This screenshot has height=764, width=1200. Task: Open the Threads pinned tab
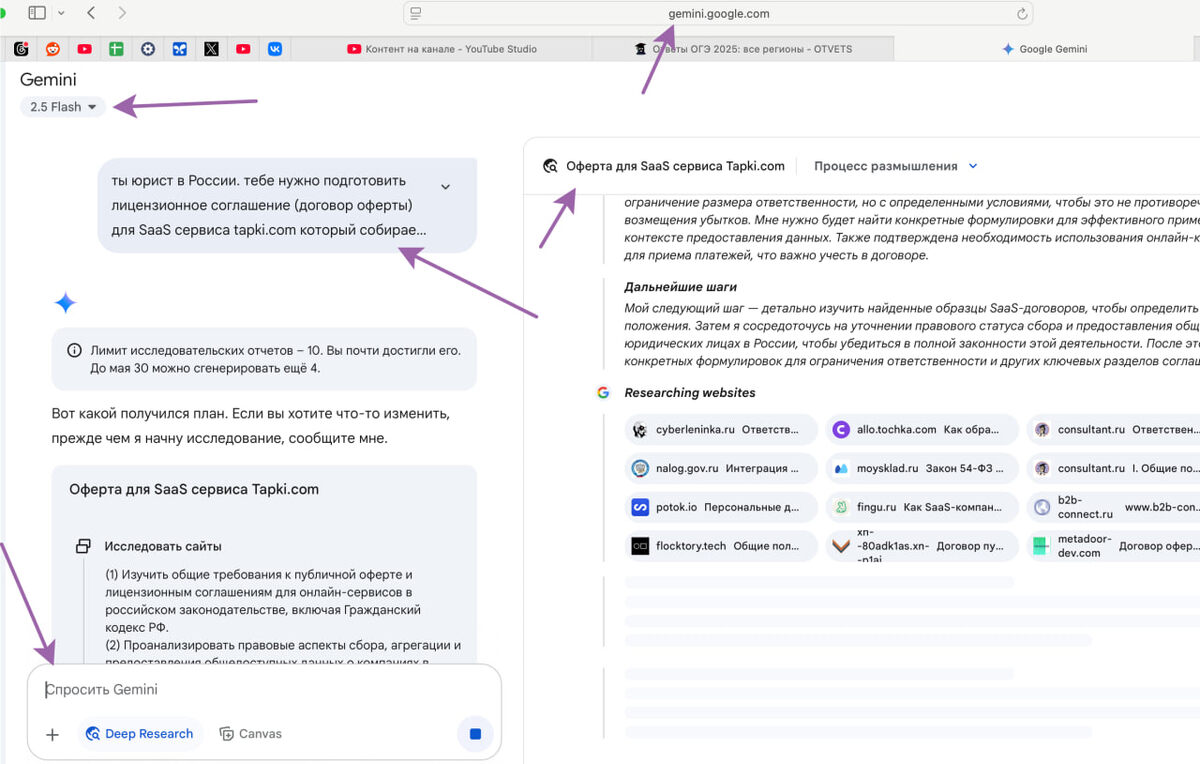click(x=21, y=48)
